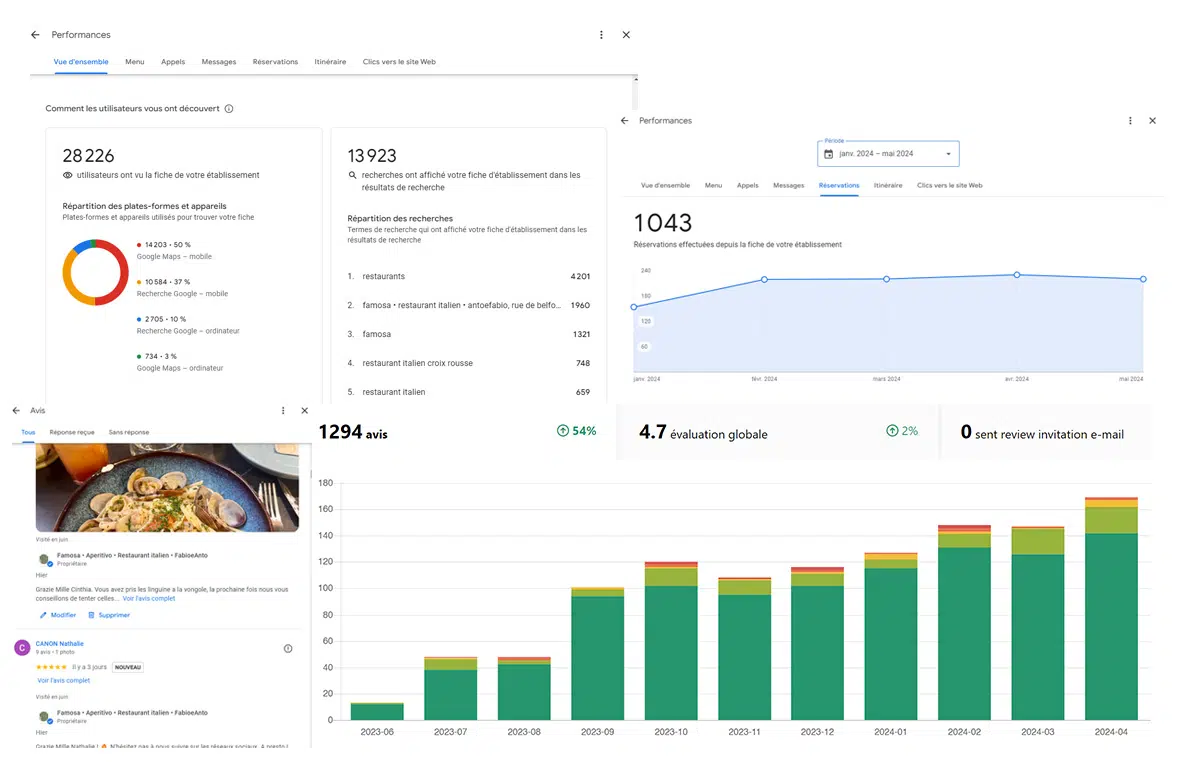This screenshot has width=1177, height=762.
Task: Click the calendar icon in the Période field
Action: [828, 154]
